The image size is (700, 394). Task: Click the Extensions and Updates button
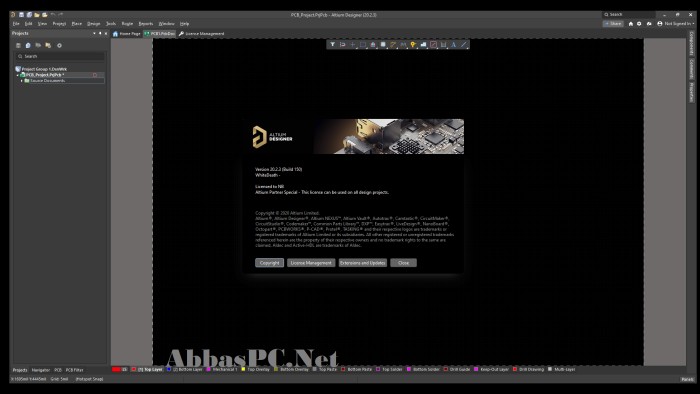(x=362, y=263)
